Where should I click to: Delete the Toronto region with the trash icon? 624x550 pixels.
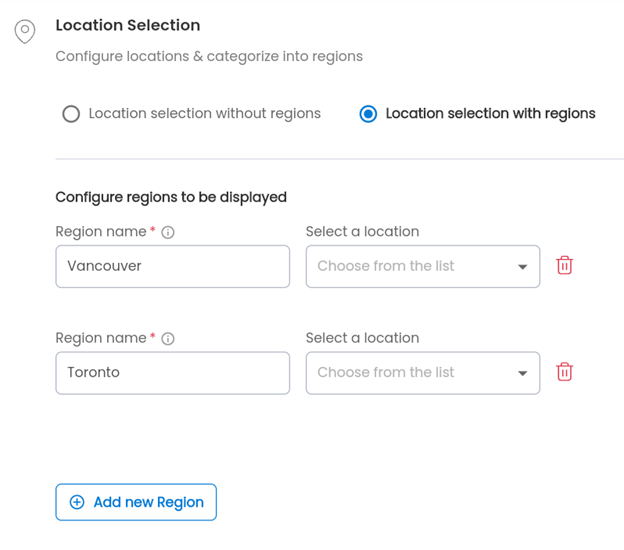pos(564,372)
